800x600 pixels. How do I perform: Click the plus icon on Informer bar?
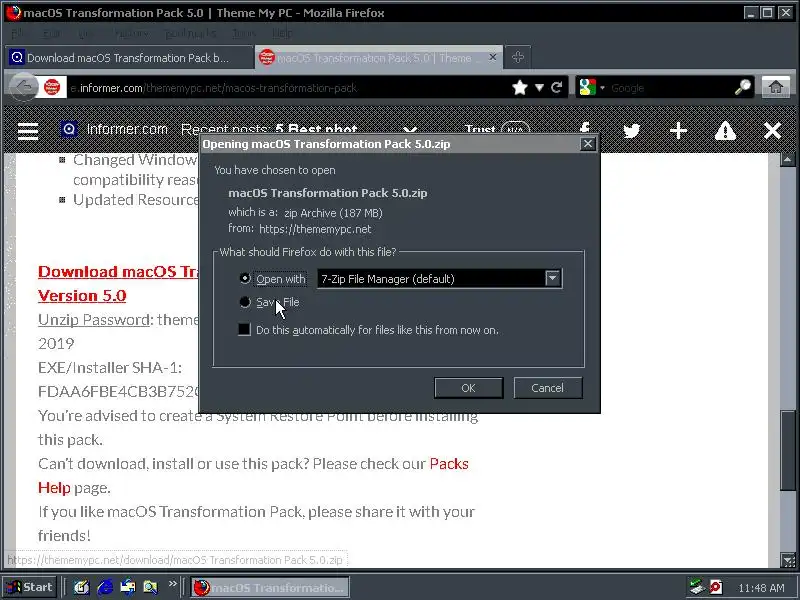(x=678, y=131)
